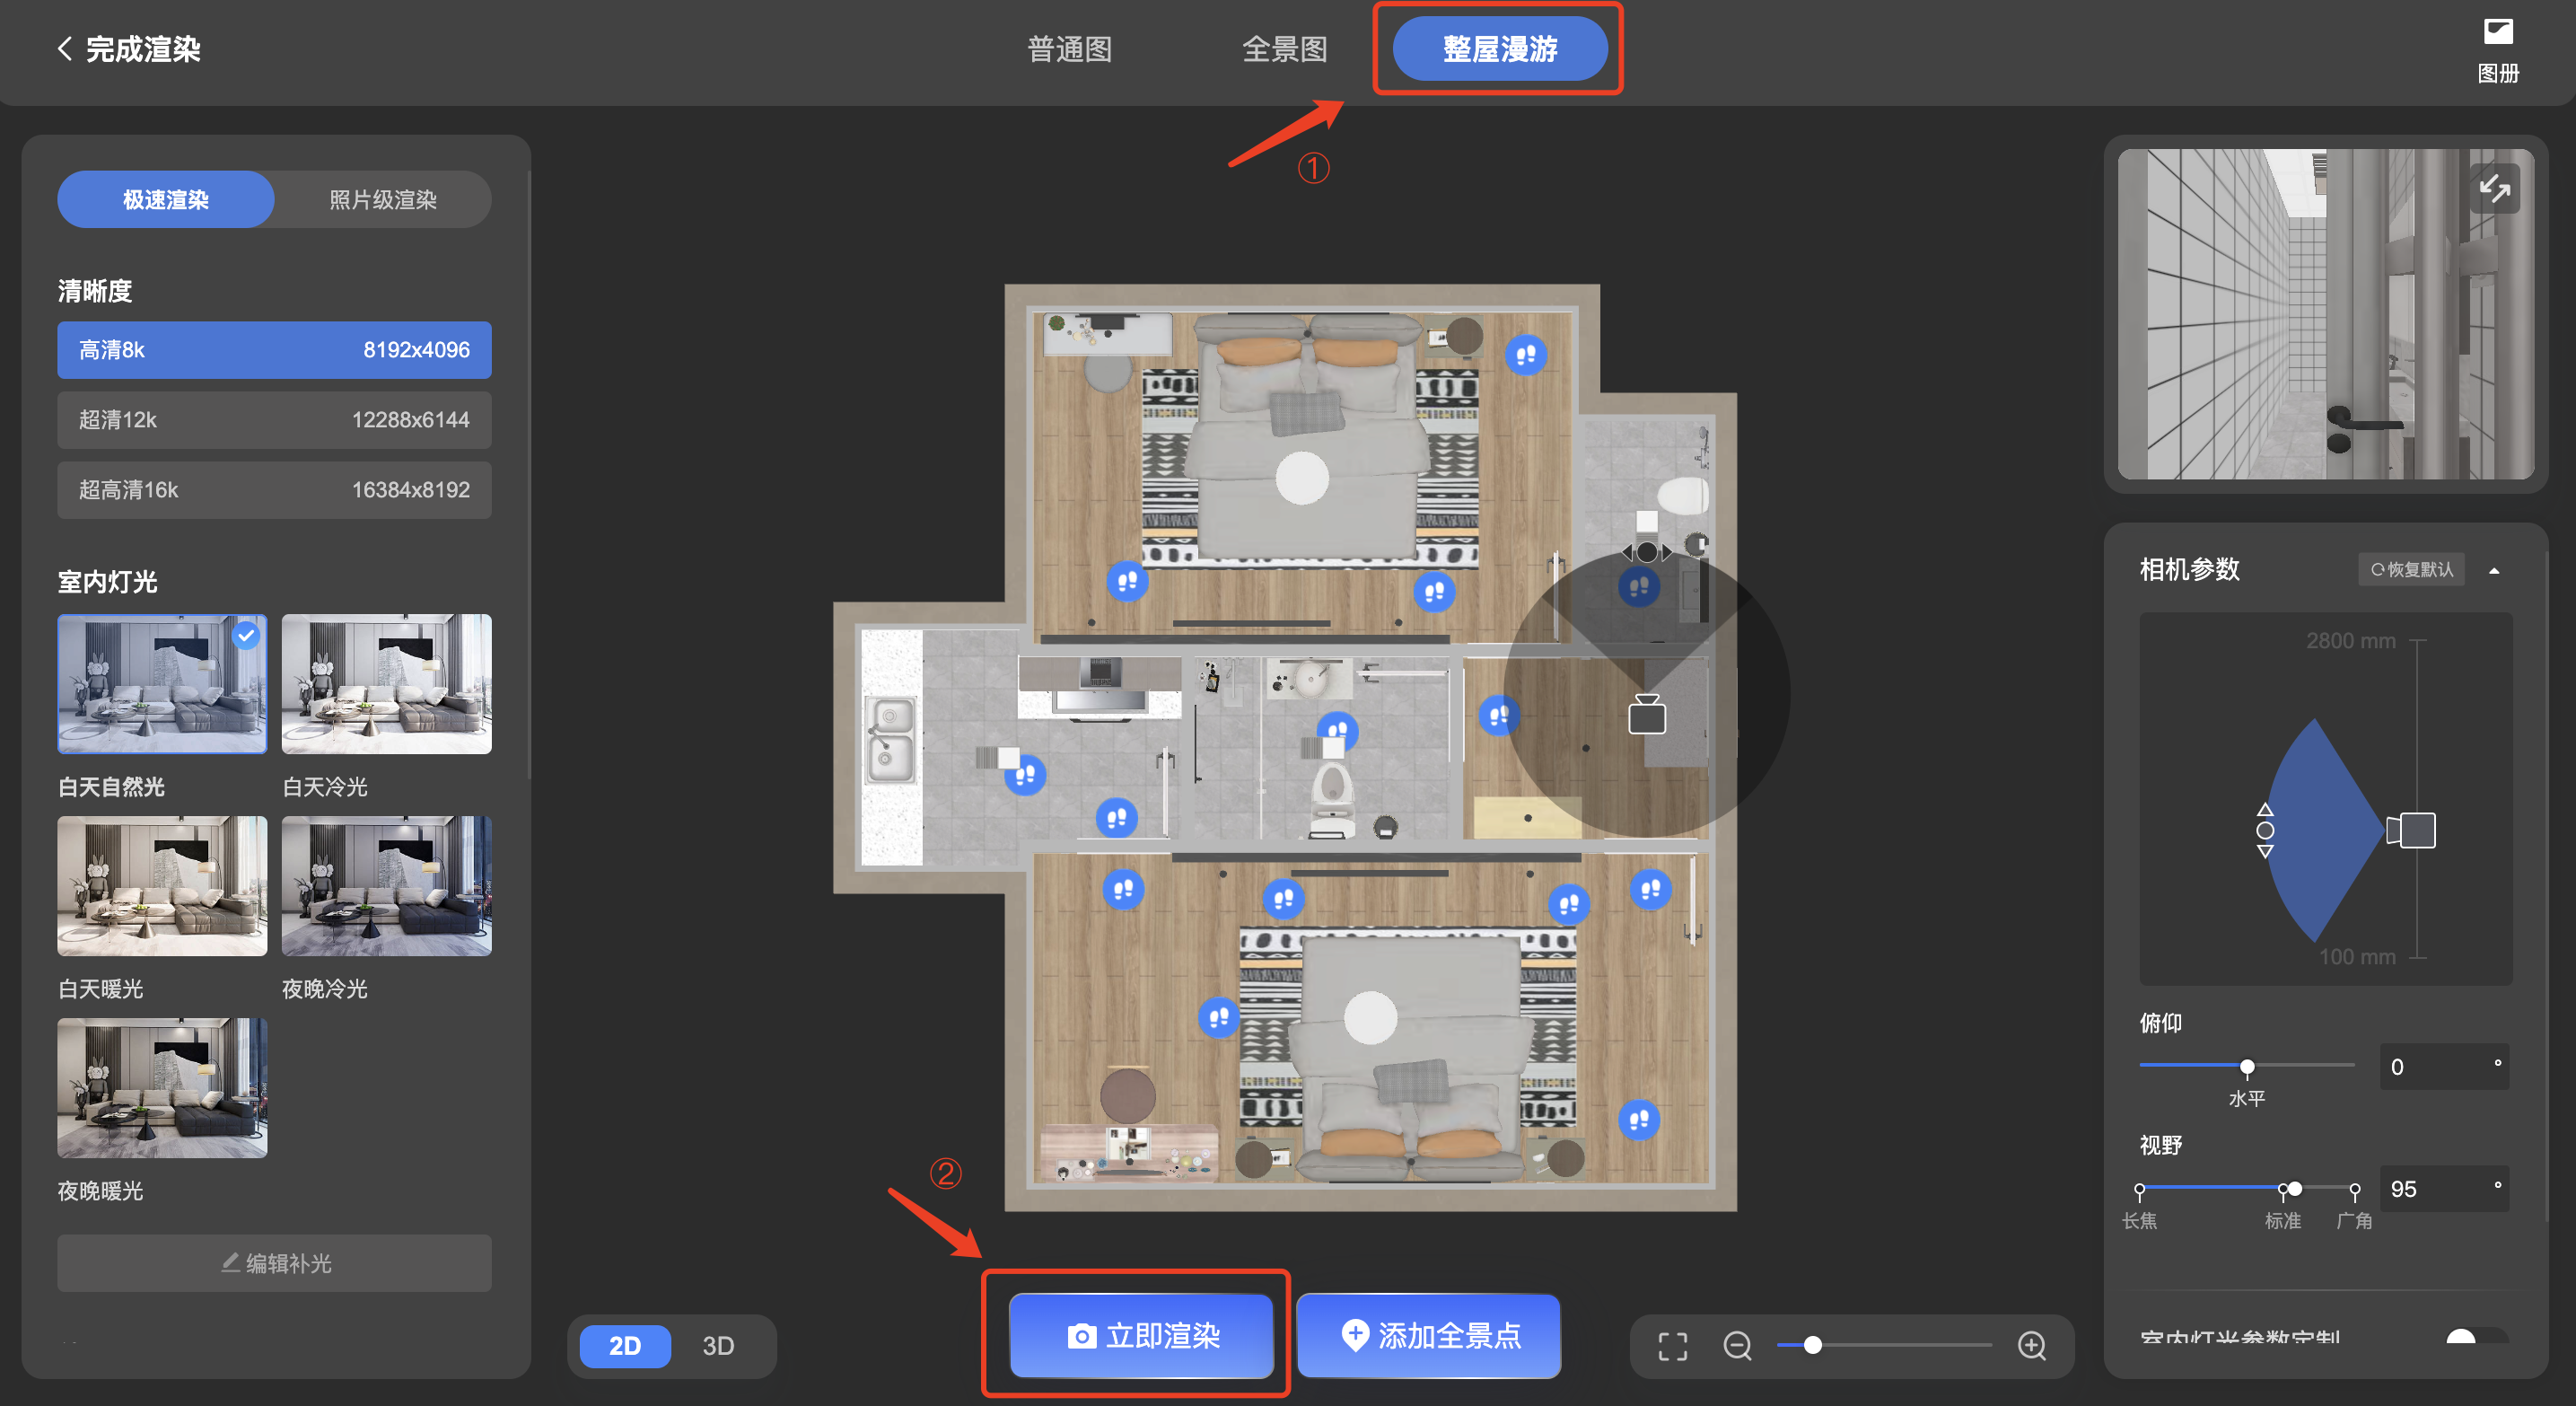Click the footprint marker in the top-right bedroom corner
Viewport: 2576px width, 1406px height.
[x=1526, y=354]
